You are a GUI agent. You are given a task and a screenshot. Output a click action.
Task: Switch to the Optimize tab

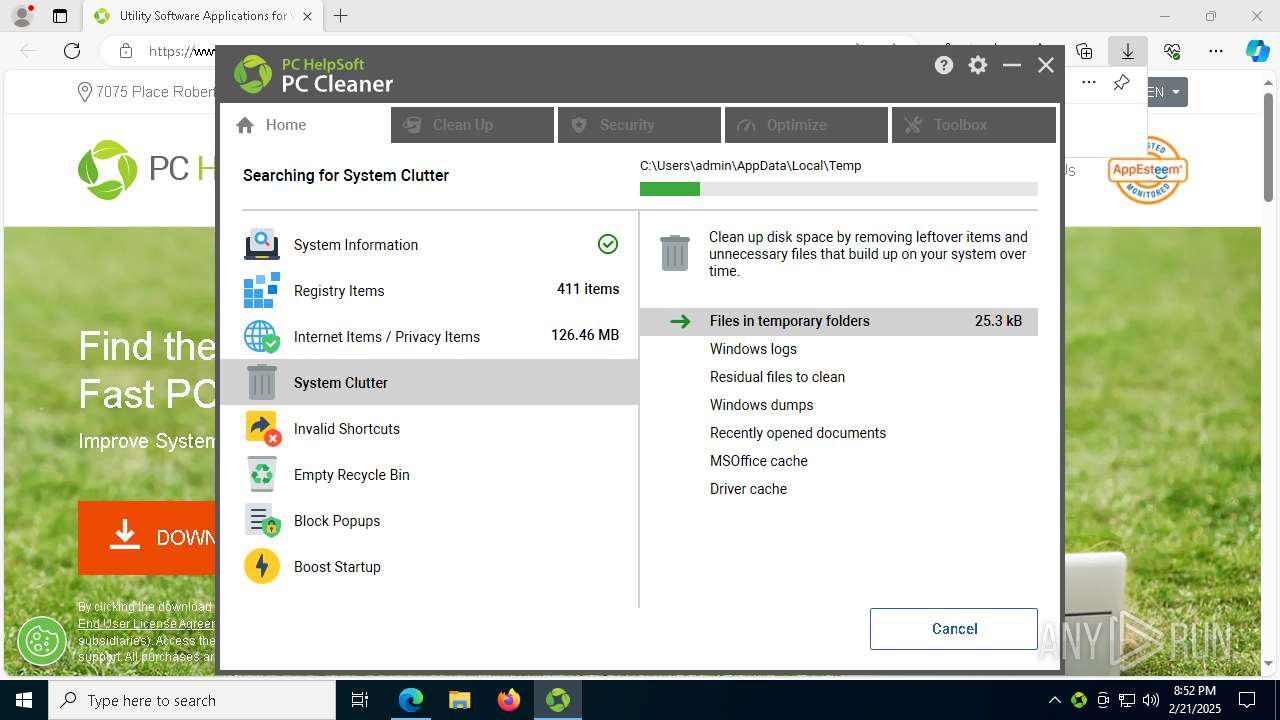click(x=806, y=125)
